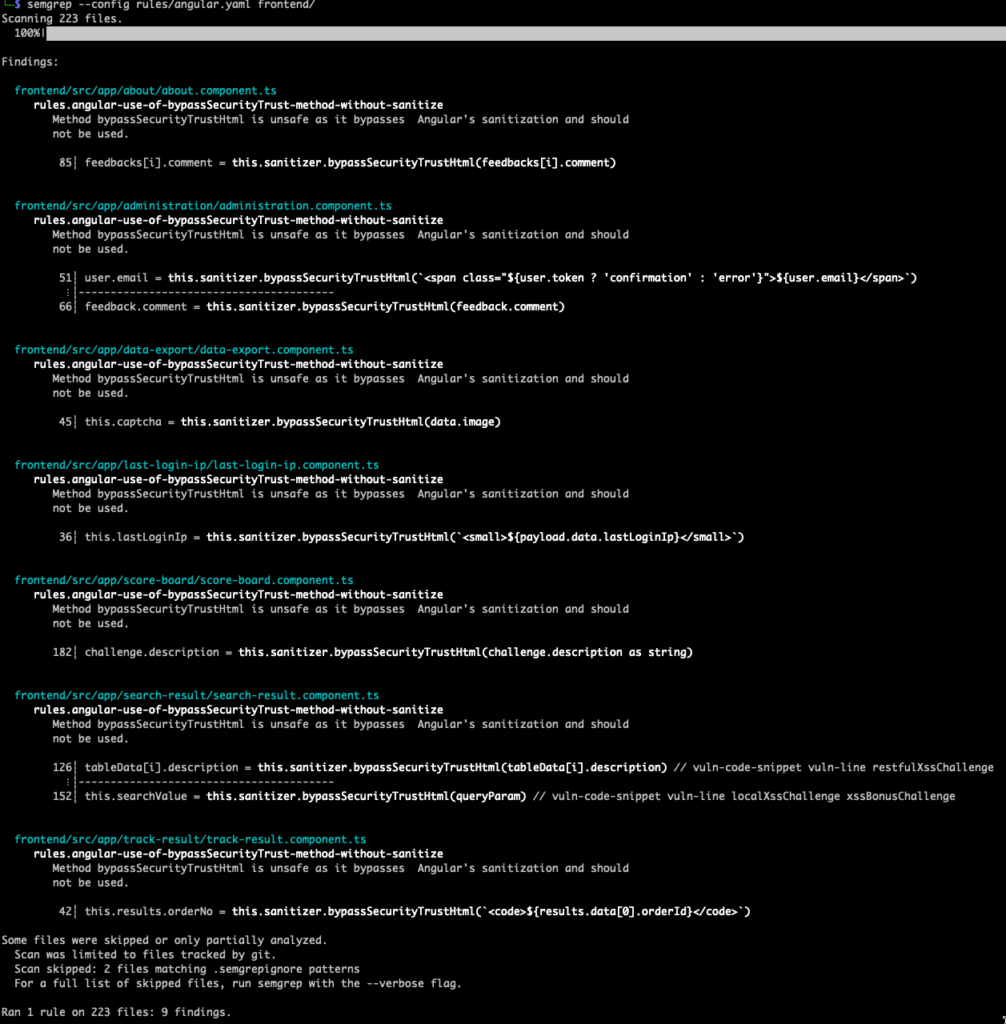Click 'Ran 1 rule on 223 files' summary
The height and width of the screenshot is (1024, 1006).
click(116, 1012)
